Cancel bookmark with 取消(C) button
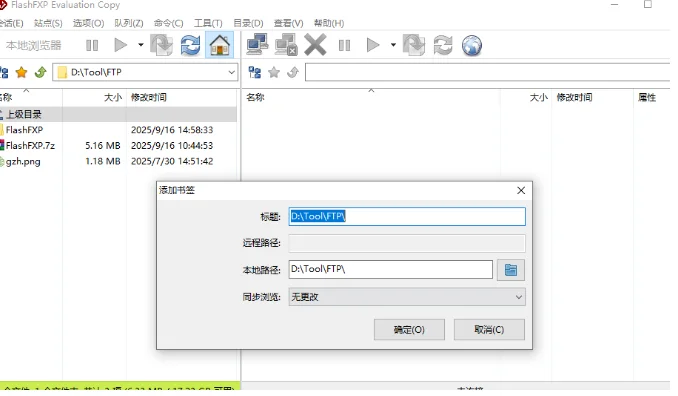The image size is (678, 396). click(x=489, y=330)
